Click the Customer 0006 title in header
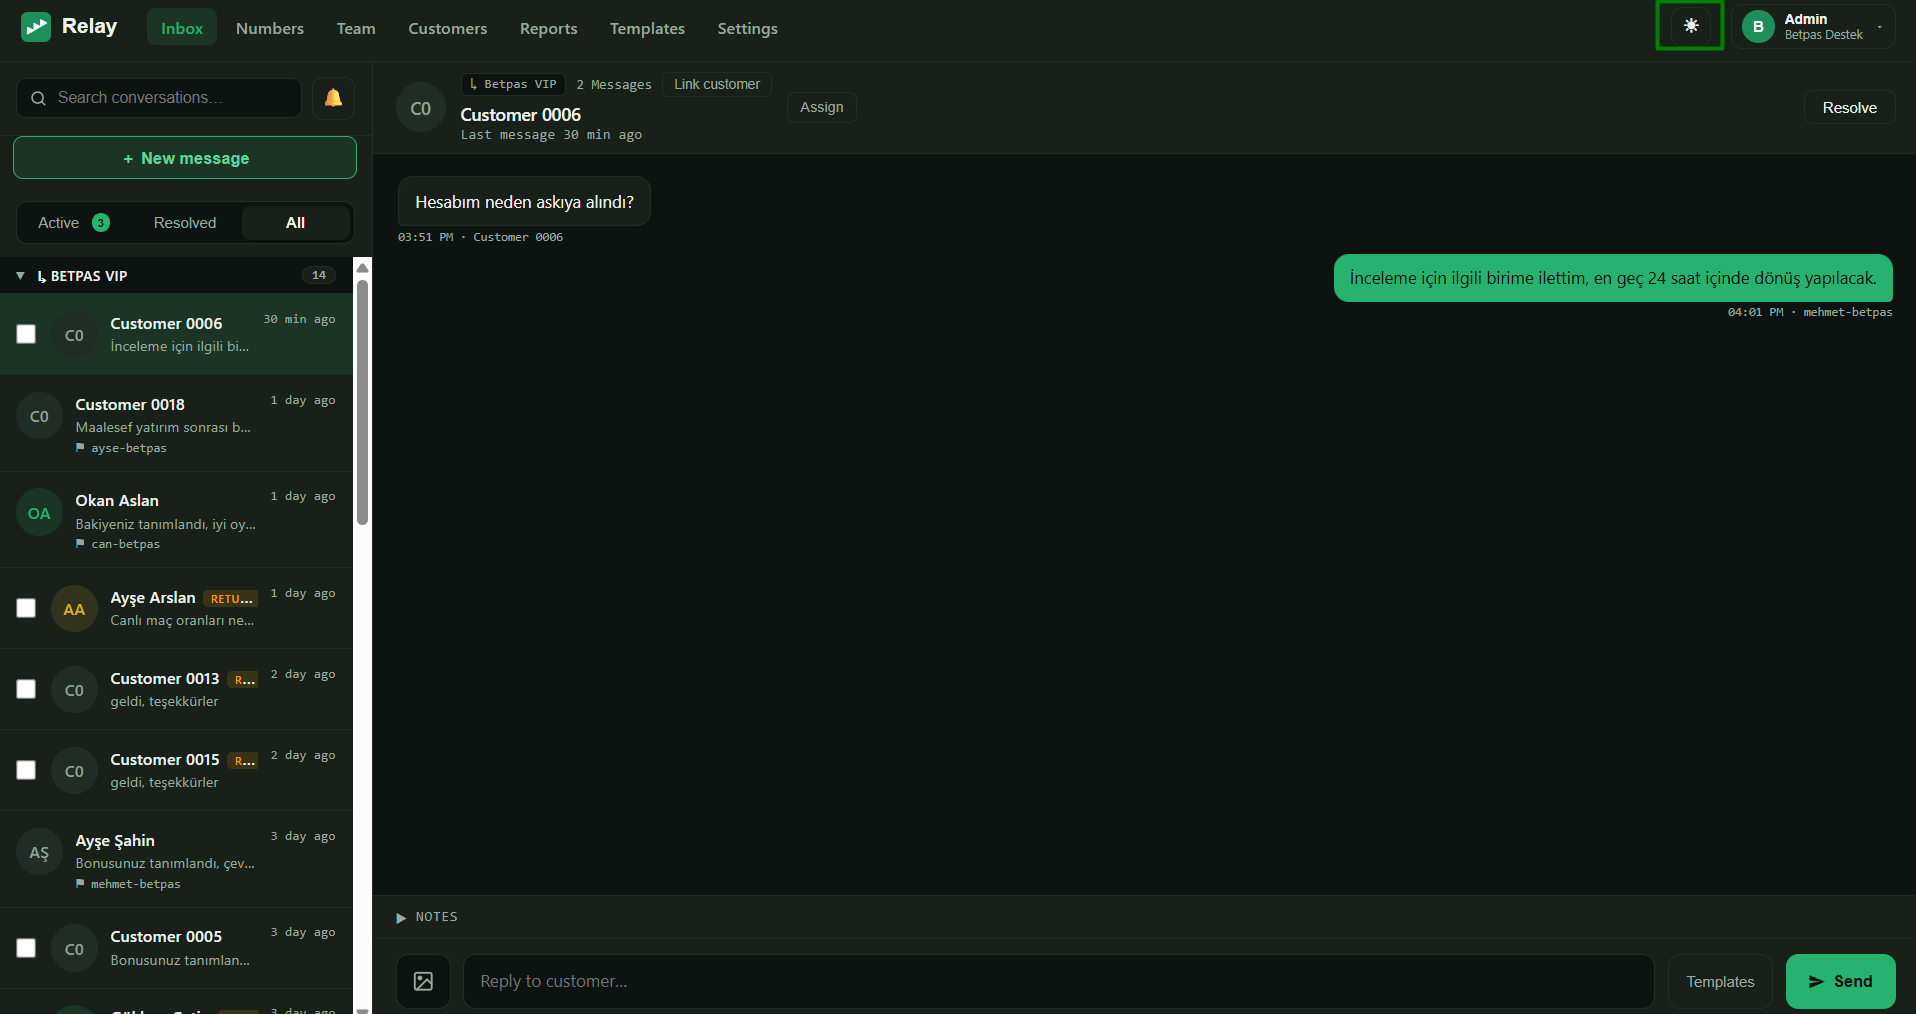Viewport: 1916px width, 1014px height. (x=520, y=115)
